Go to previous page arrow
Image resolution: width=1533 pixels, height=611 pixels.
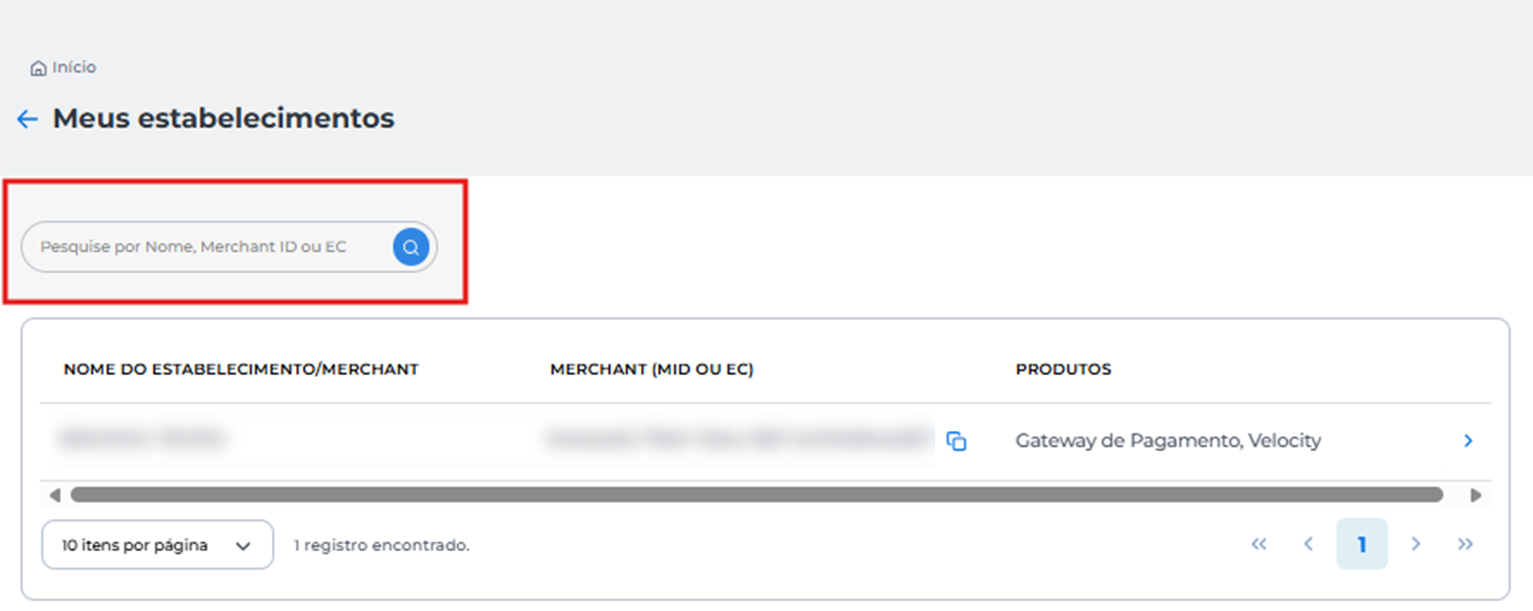click(1308, 544)
